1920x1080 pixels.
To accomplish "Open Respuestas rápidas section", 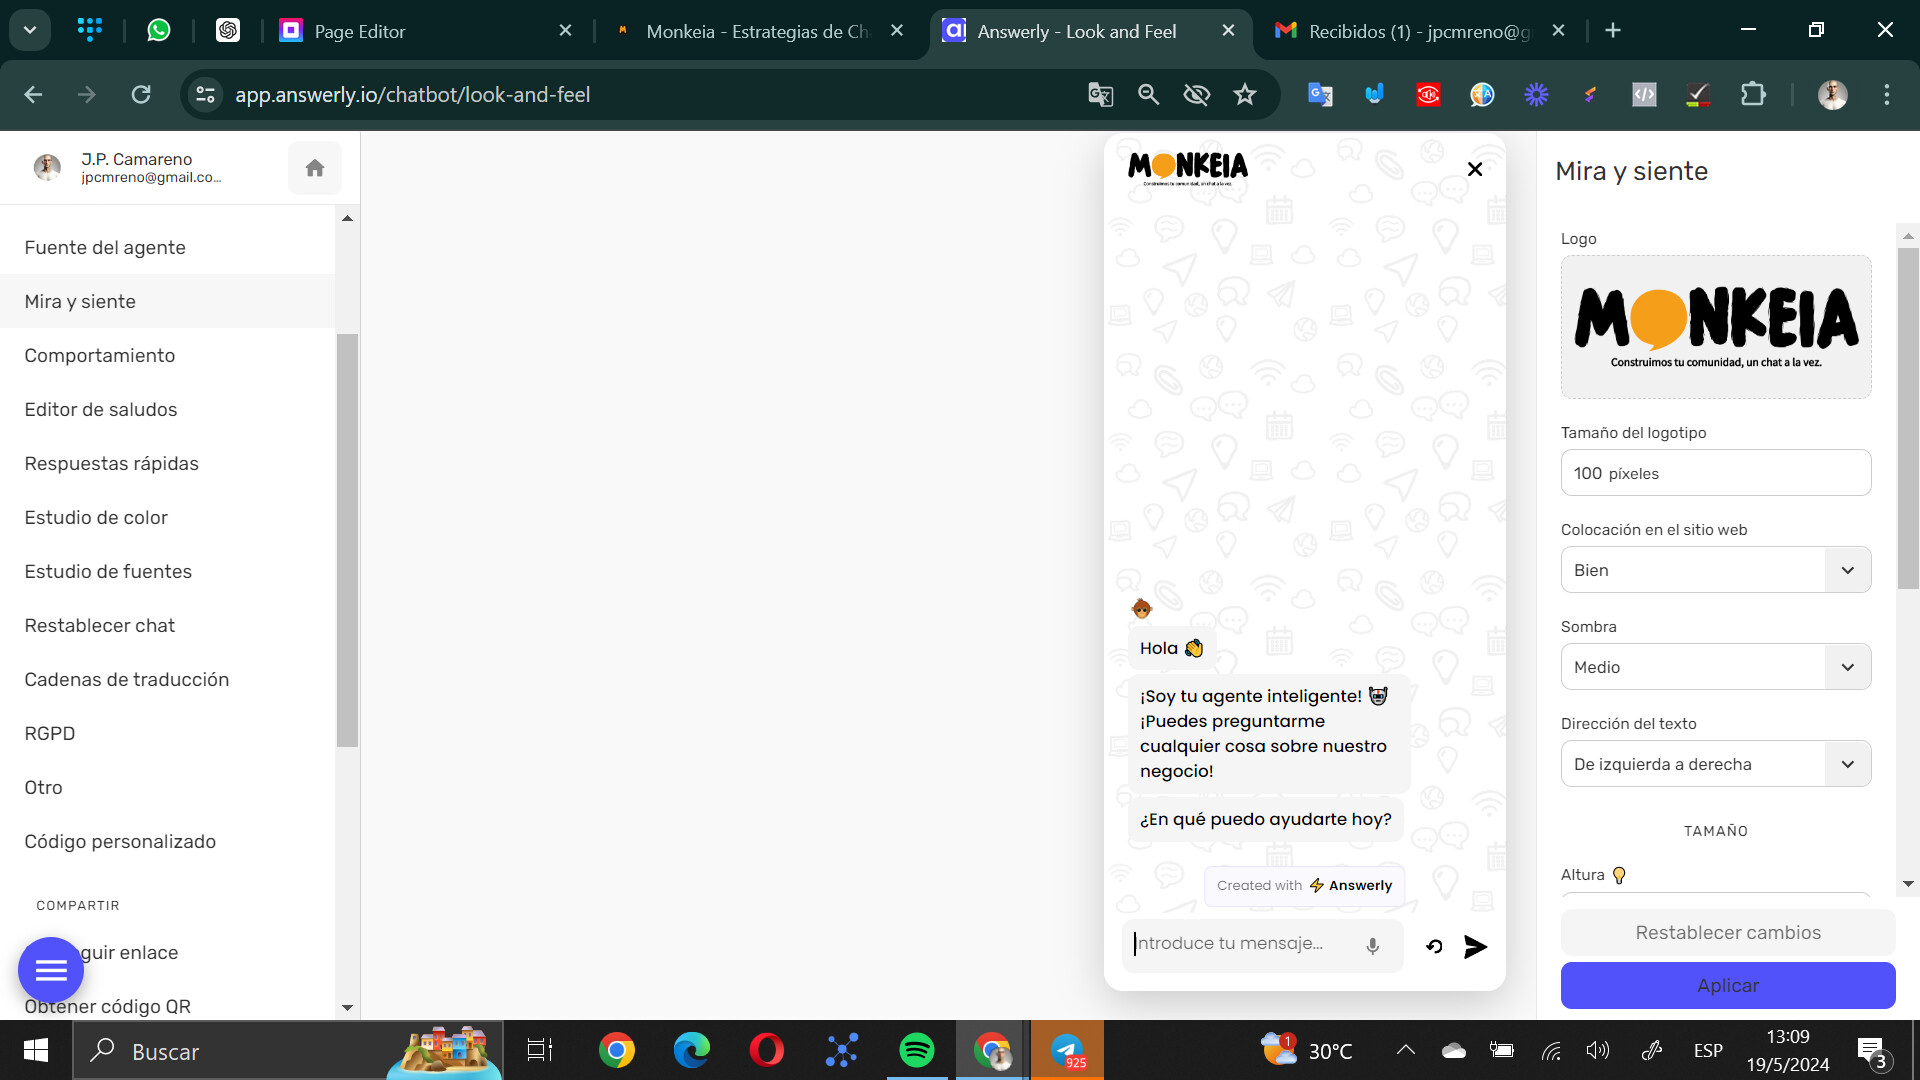I will [x=167, y=463].
